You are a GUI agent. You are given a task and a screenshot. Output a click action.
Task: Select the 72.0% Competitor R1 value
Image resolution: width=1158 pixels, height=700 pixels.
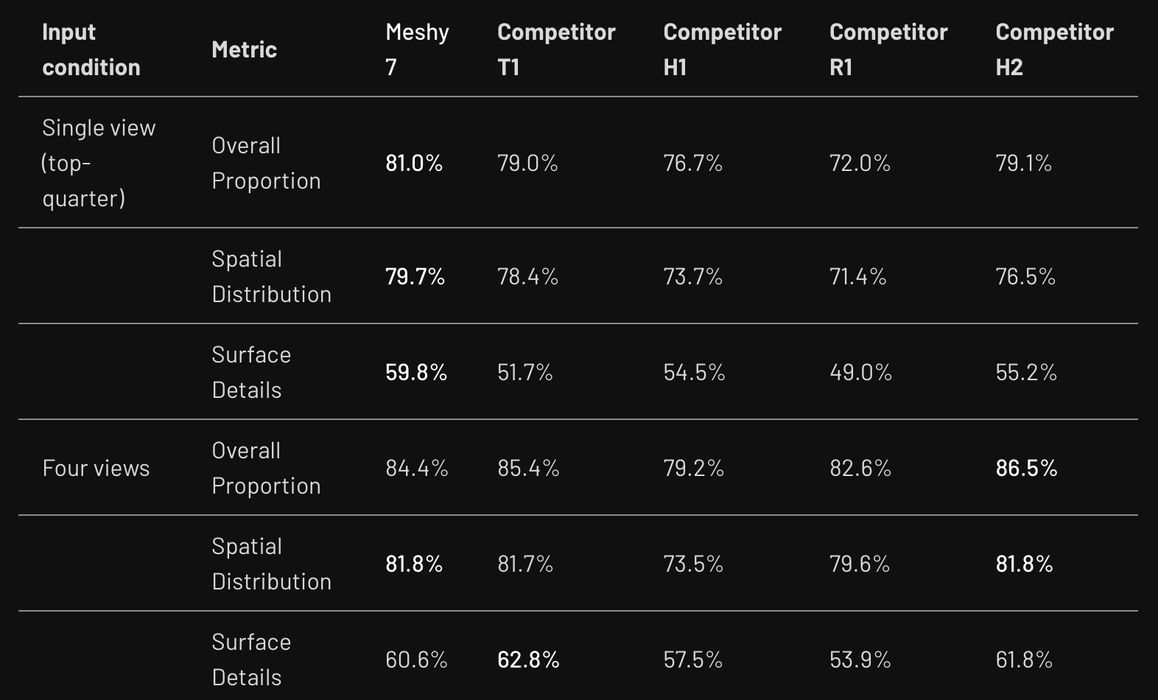click(860, 162)
